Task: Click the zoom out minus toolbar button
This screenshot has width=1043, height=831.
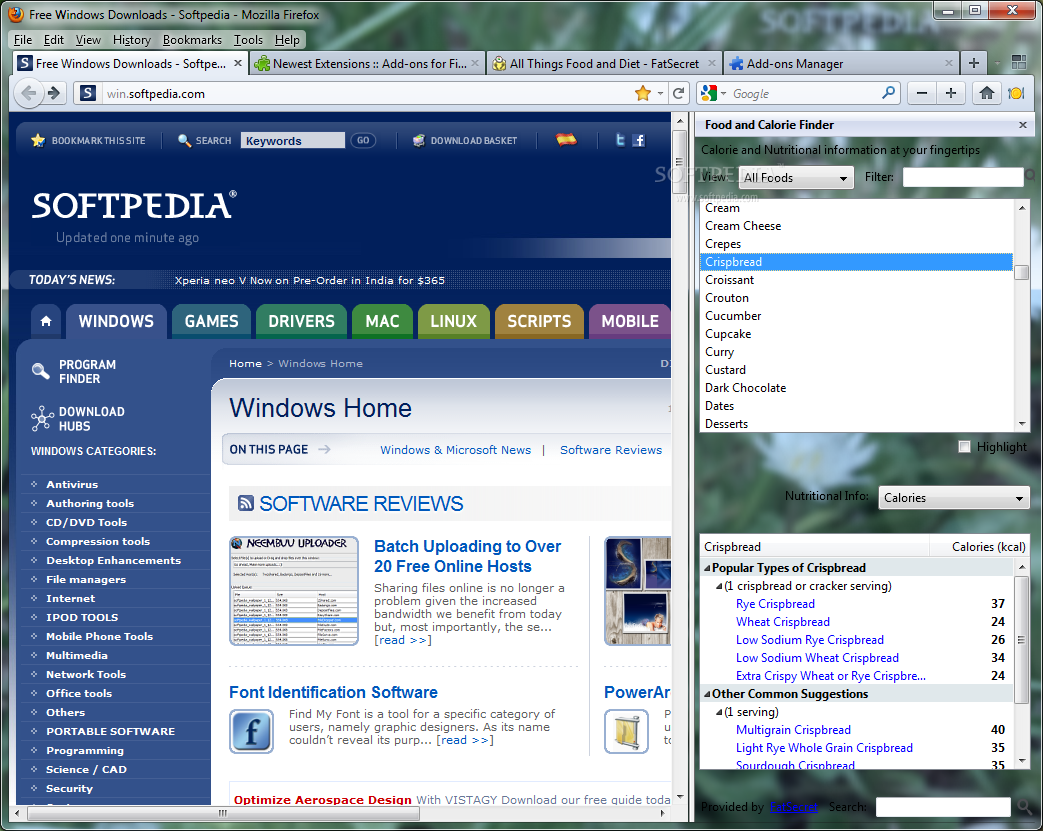Action: coord(922,93)
